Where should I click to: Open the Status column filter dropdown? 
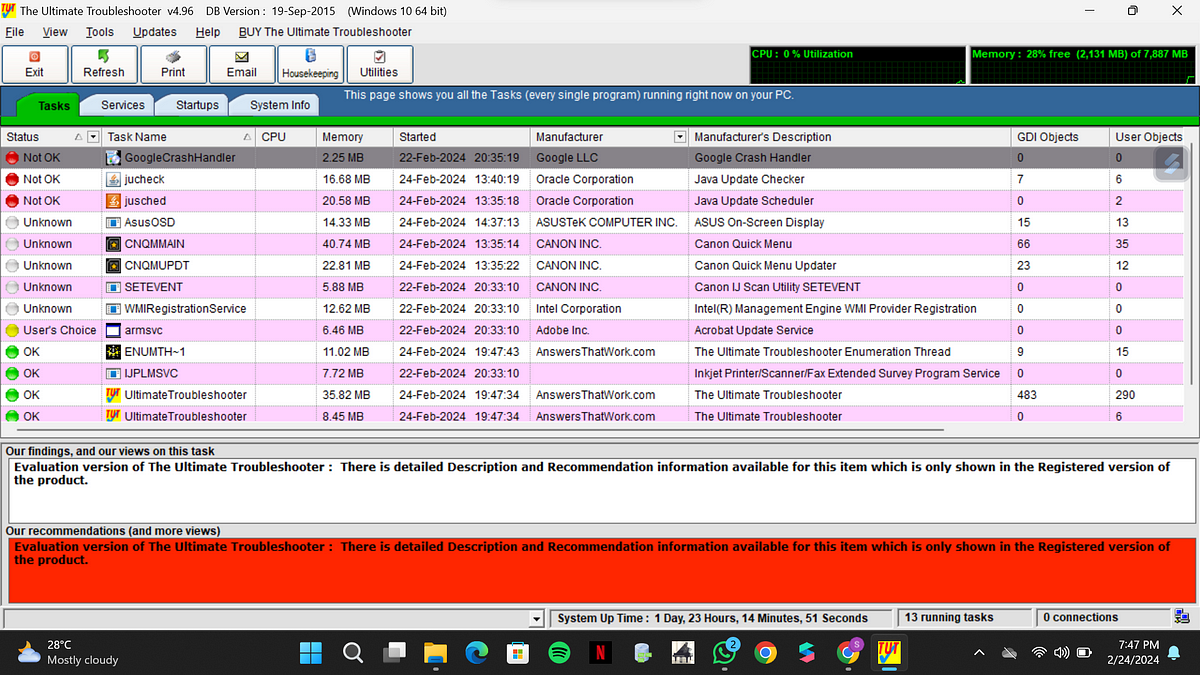coord(93,137)
